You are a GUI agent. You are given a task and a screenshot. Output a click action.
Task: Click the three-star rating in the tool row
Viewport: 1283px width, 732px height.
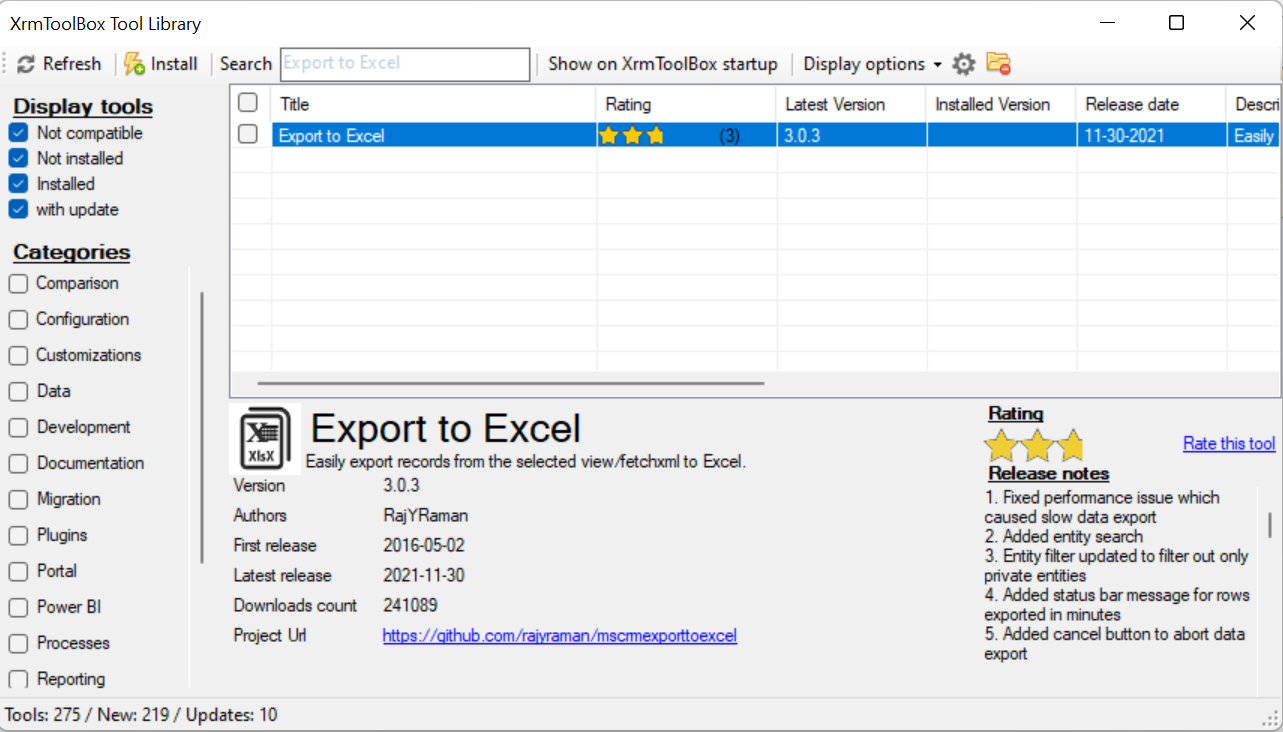click(632, 134)
